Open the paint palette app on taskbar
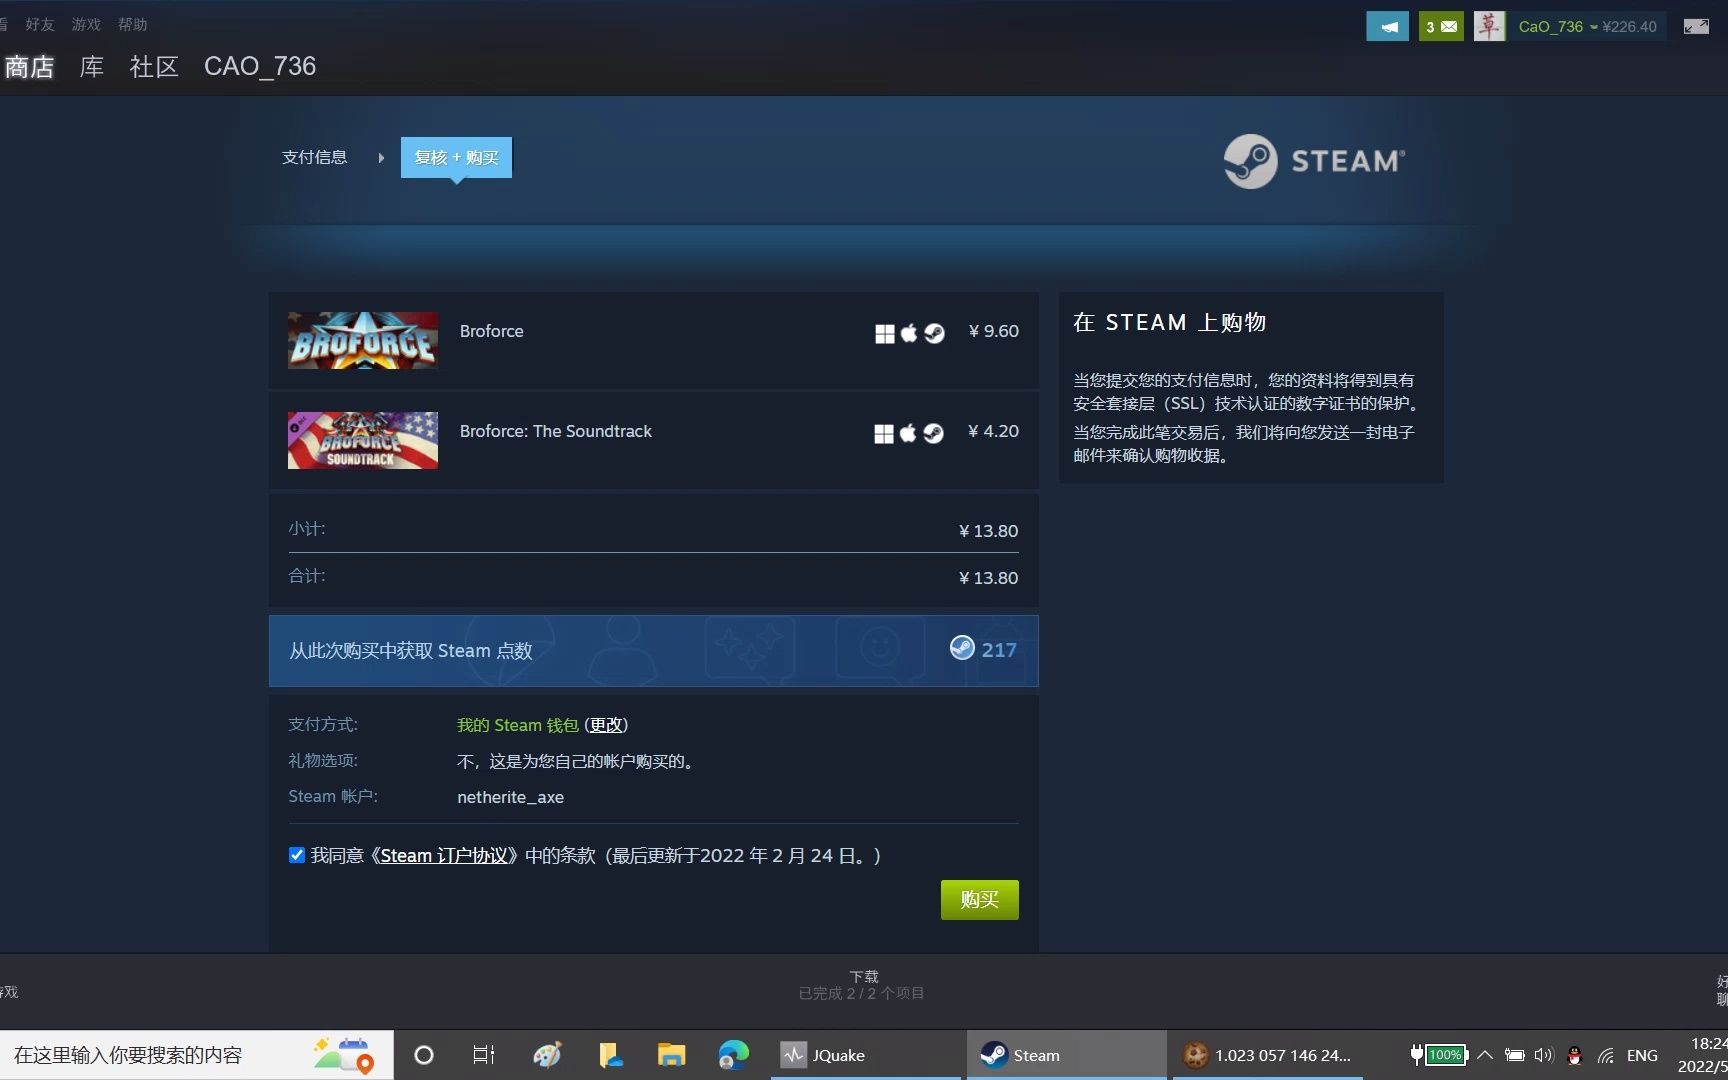 click(x=547, y=1055)
